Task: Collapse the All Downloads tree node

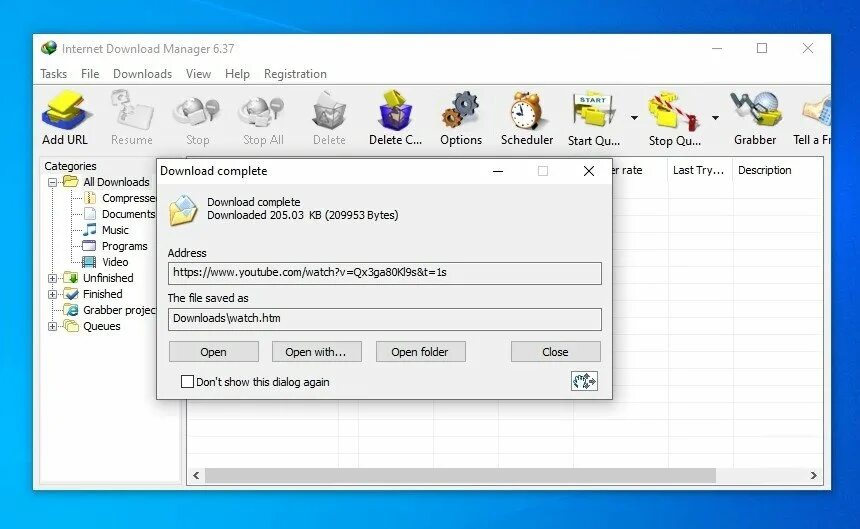Action: [x=53, y=182]
